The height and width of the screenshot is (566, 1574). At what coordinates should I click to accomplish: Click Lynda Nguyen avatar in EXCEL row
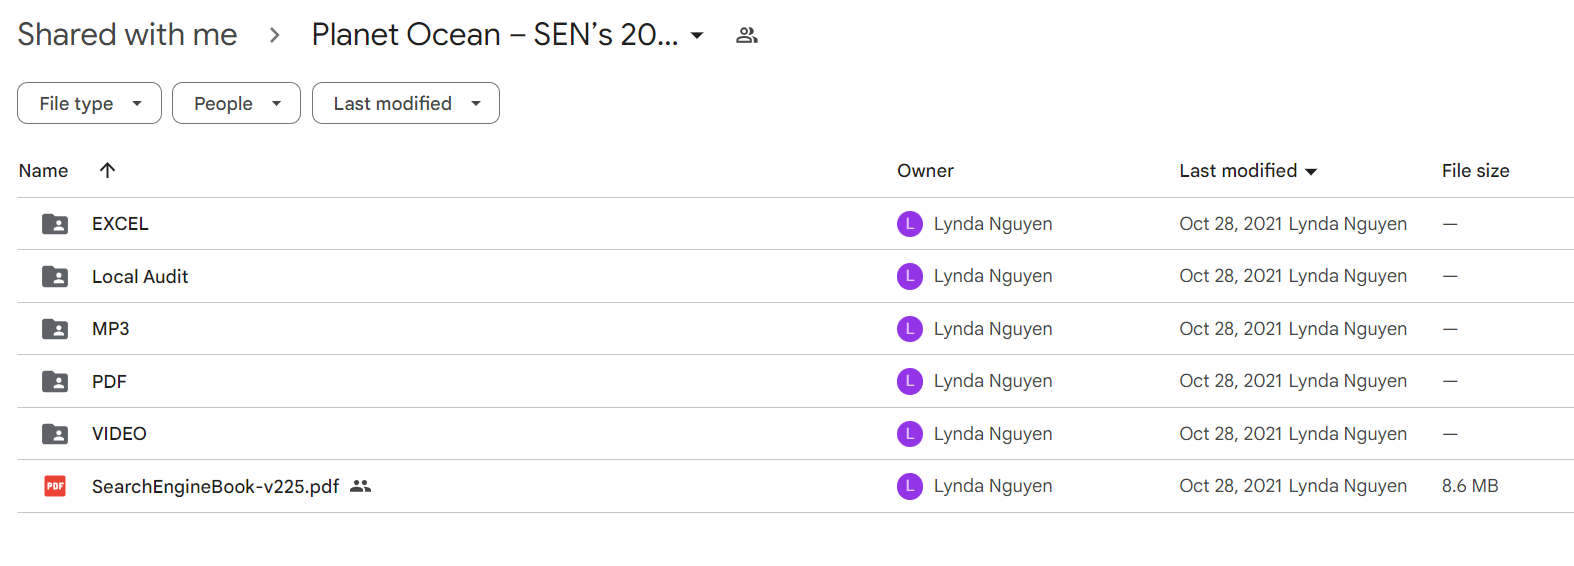click(x=910, y=224)
